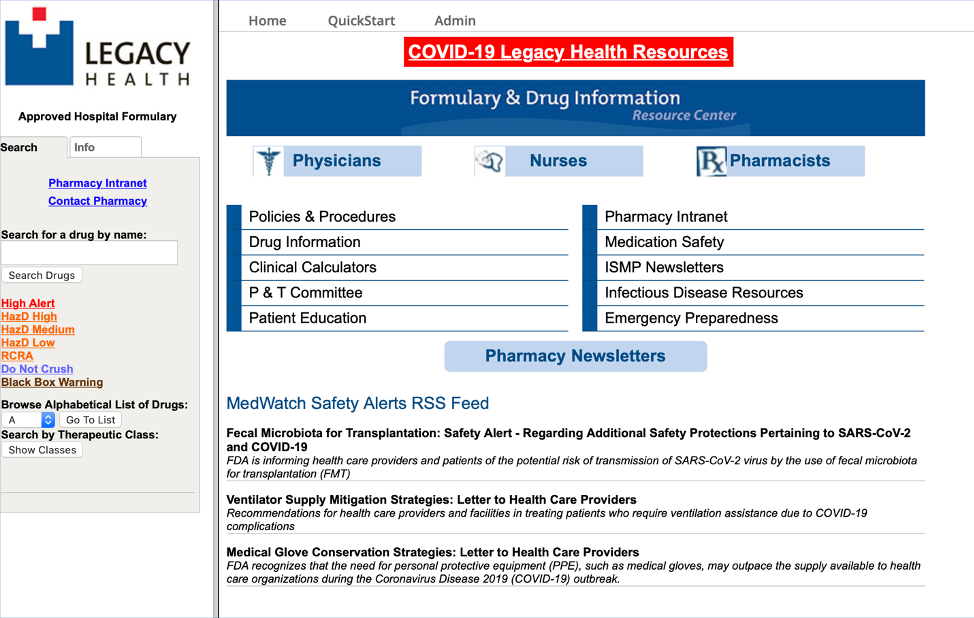Viewport: 974px width, 618px height.
Task: Open the Home menu item
Action: click(x=267, y=20)
